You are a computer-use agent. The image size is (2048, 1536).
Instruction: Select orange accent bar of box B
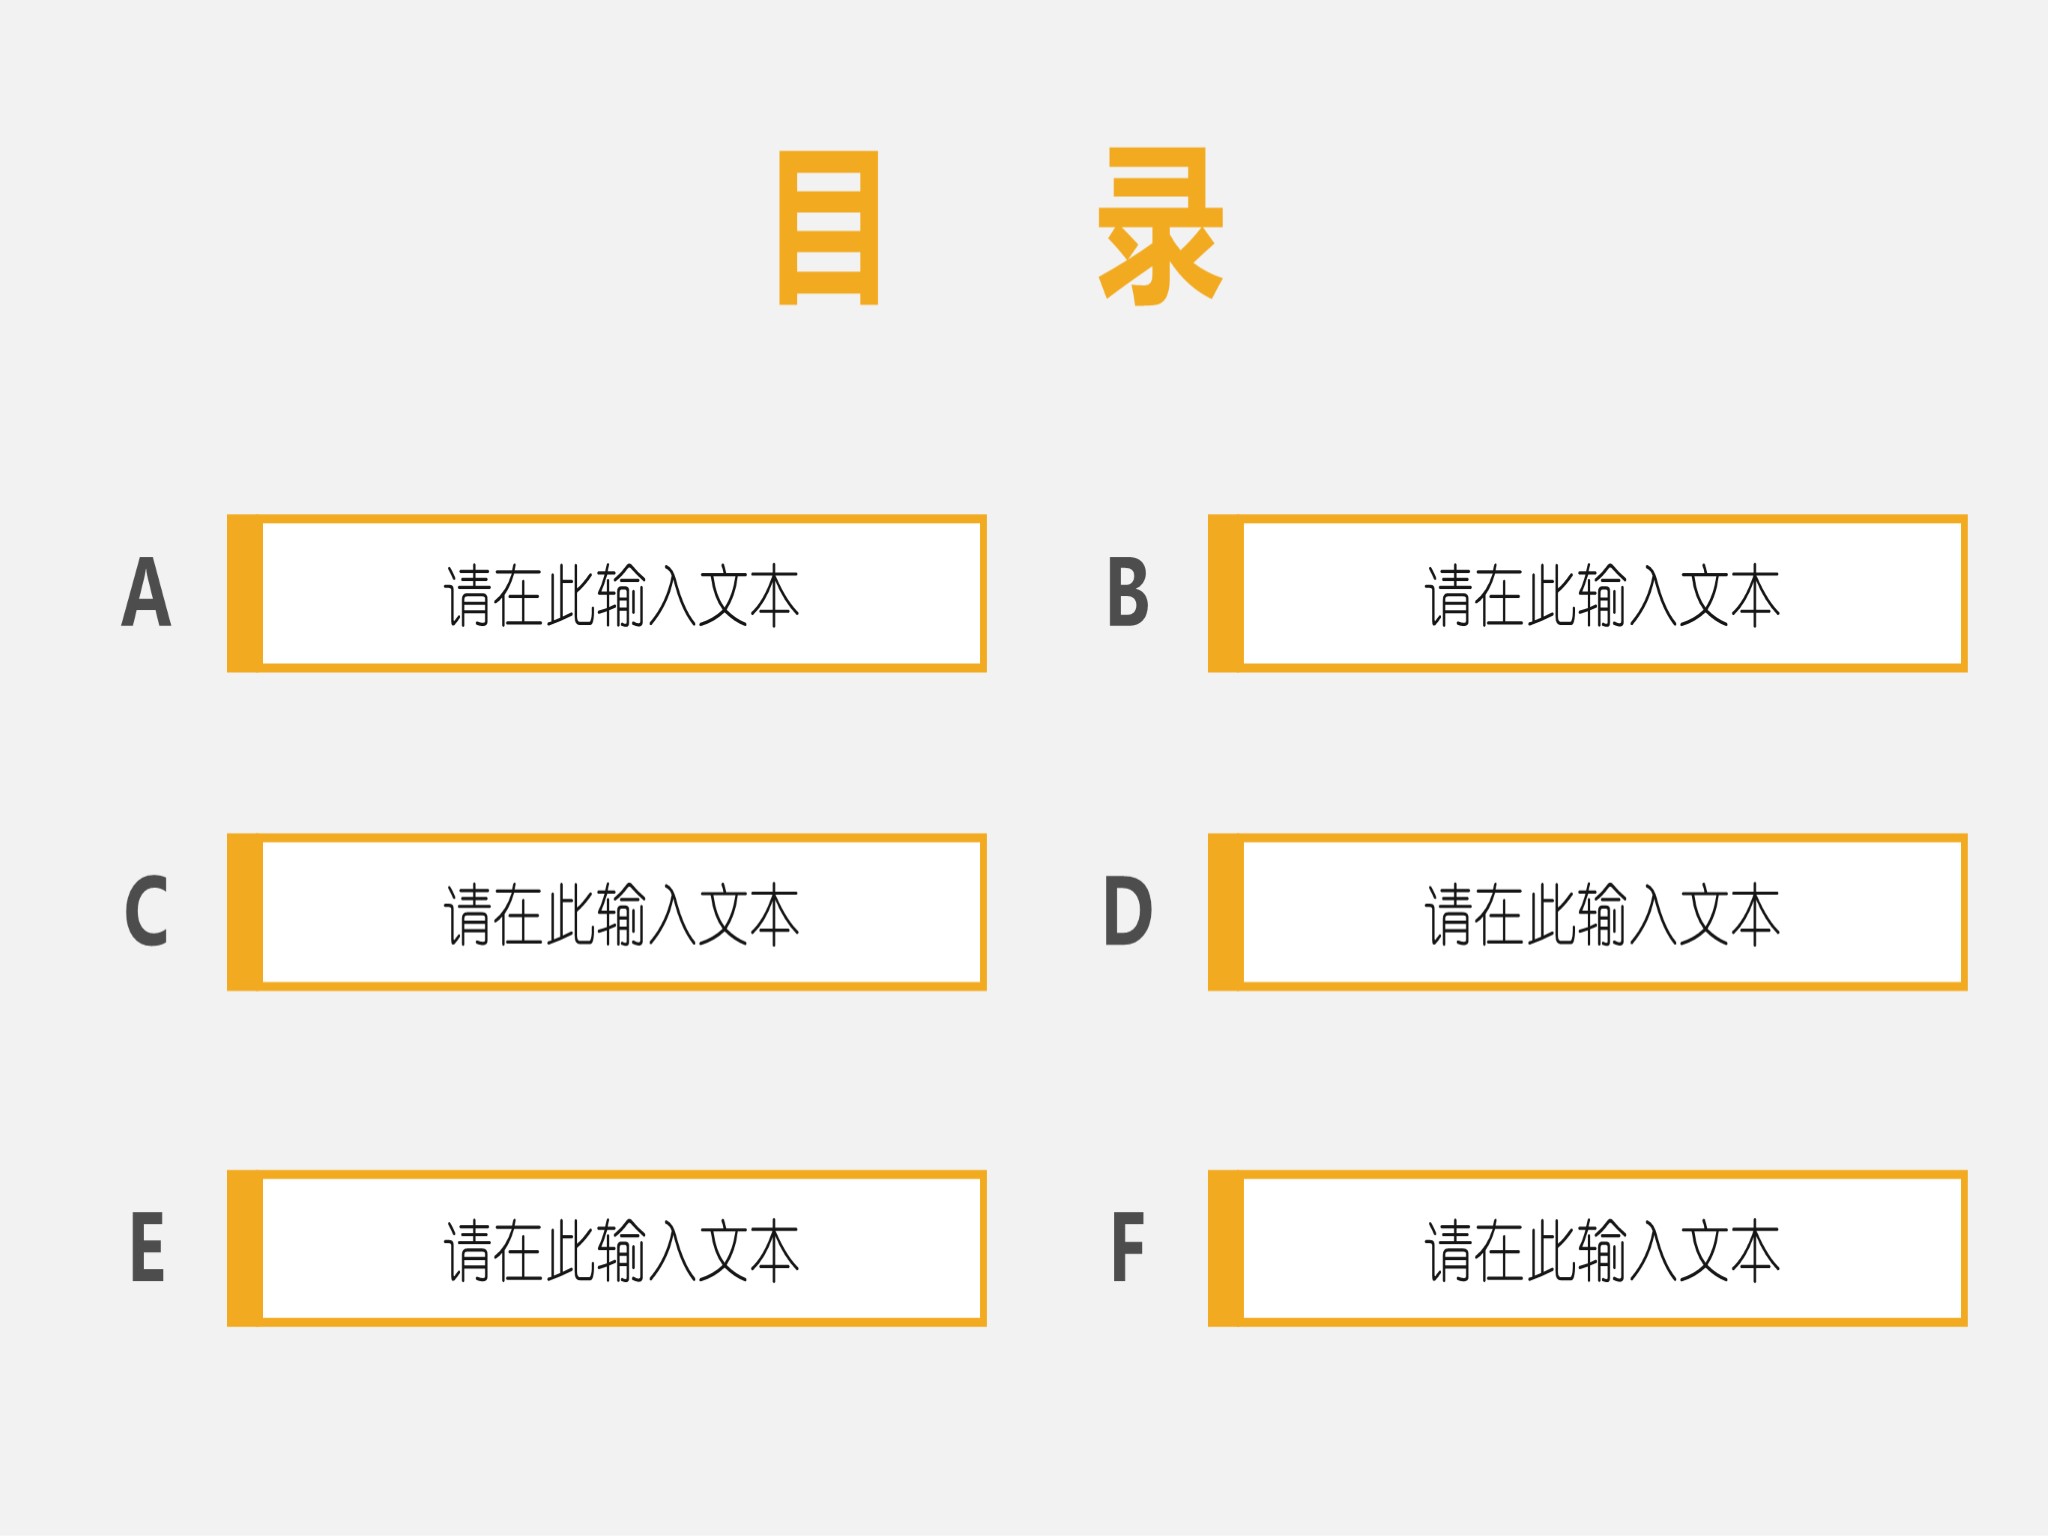pos(1226,594)
